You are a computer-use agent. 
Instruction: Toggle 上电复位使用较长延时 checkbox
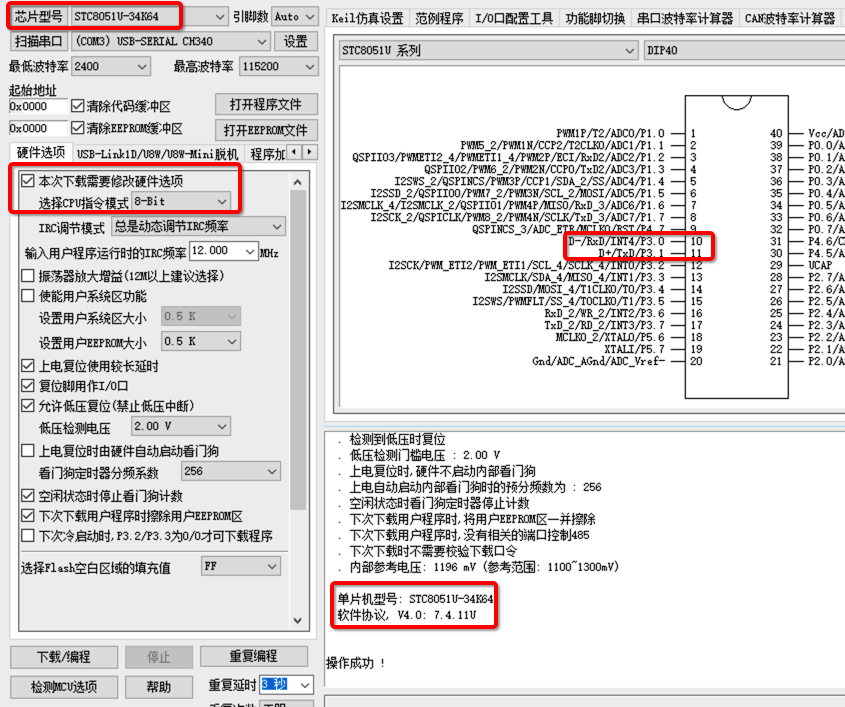pos(27,366)
